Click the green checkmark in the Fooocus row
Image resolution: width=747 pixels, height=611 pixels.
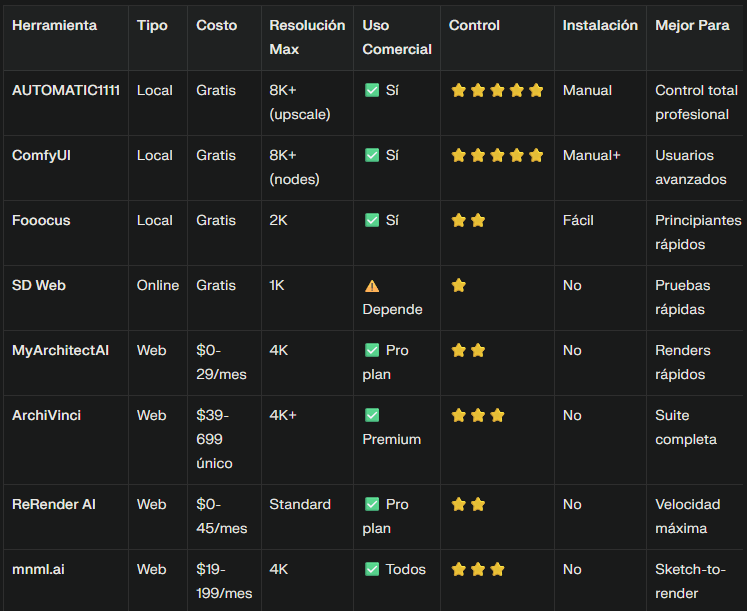[372, 220]
